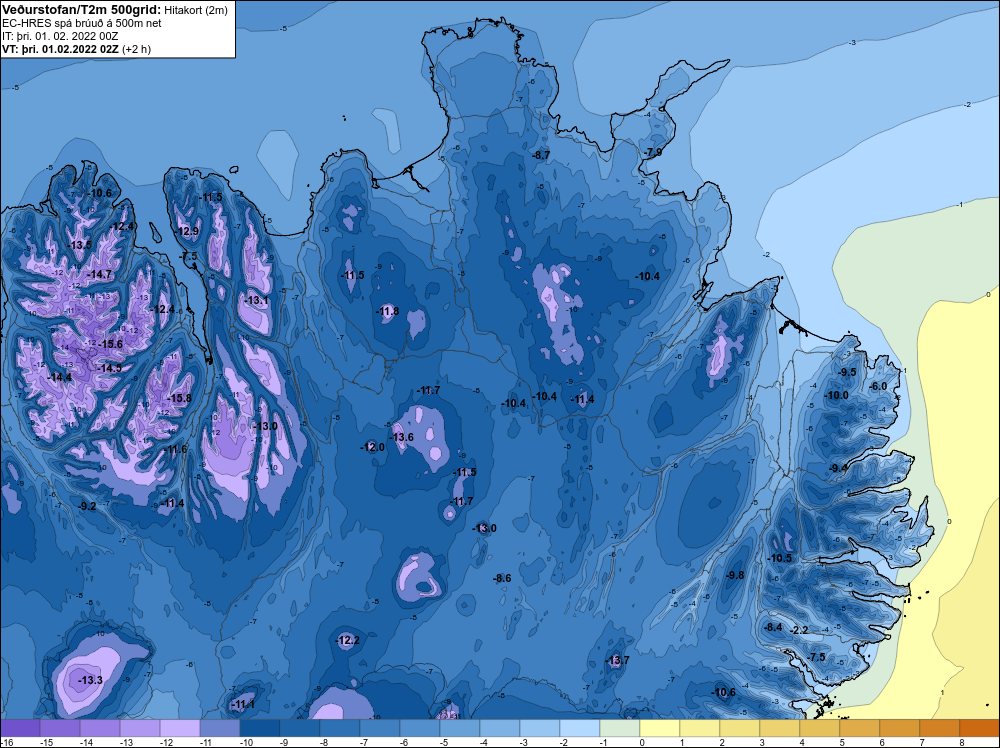Image resolution: width=1000 pixels, height=748 pixels.
Task: Click the -12.9 temperature value
Action: pos(188,231)
